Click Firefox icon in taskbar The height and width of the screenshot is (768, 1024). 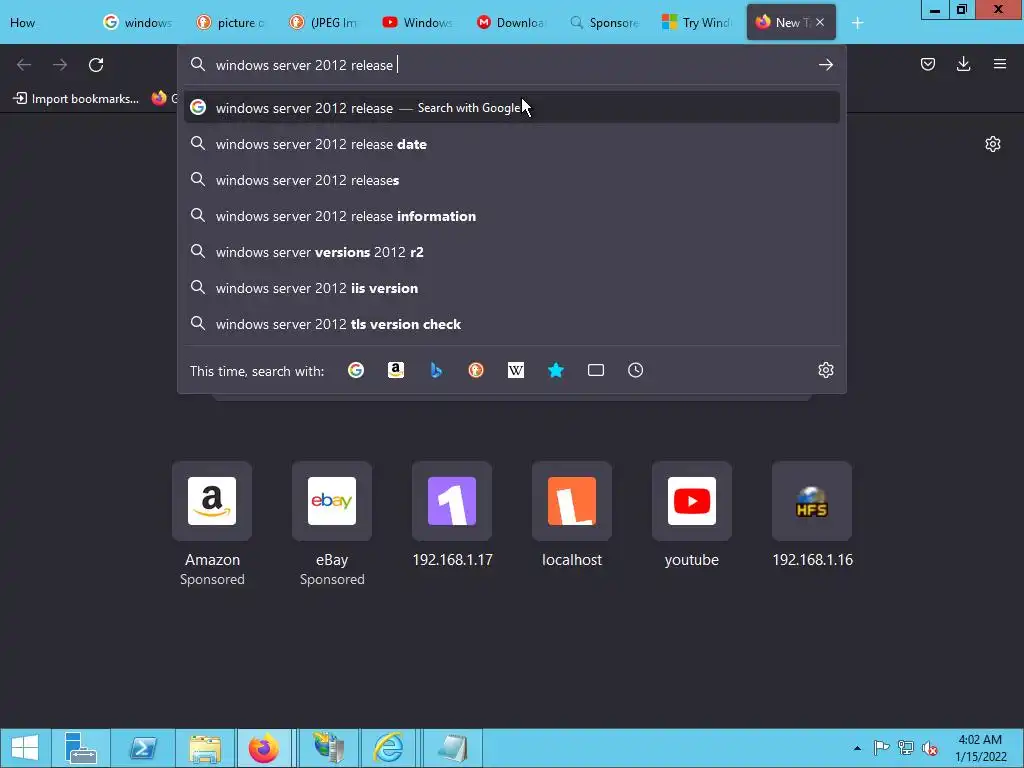click(x=264, y=748)
